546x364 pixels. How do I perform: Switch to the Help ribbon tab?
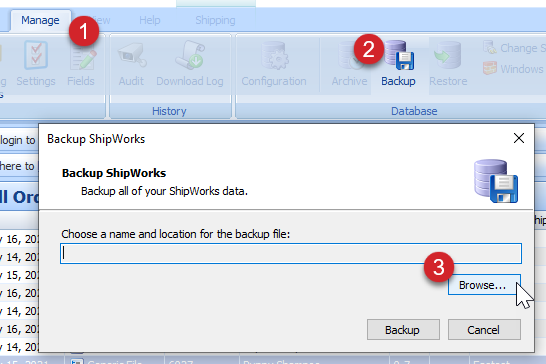pyautogui.click(x=150, y=21)
